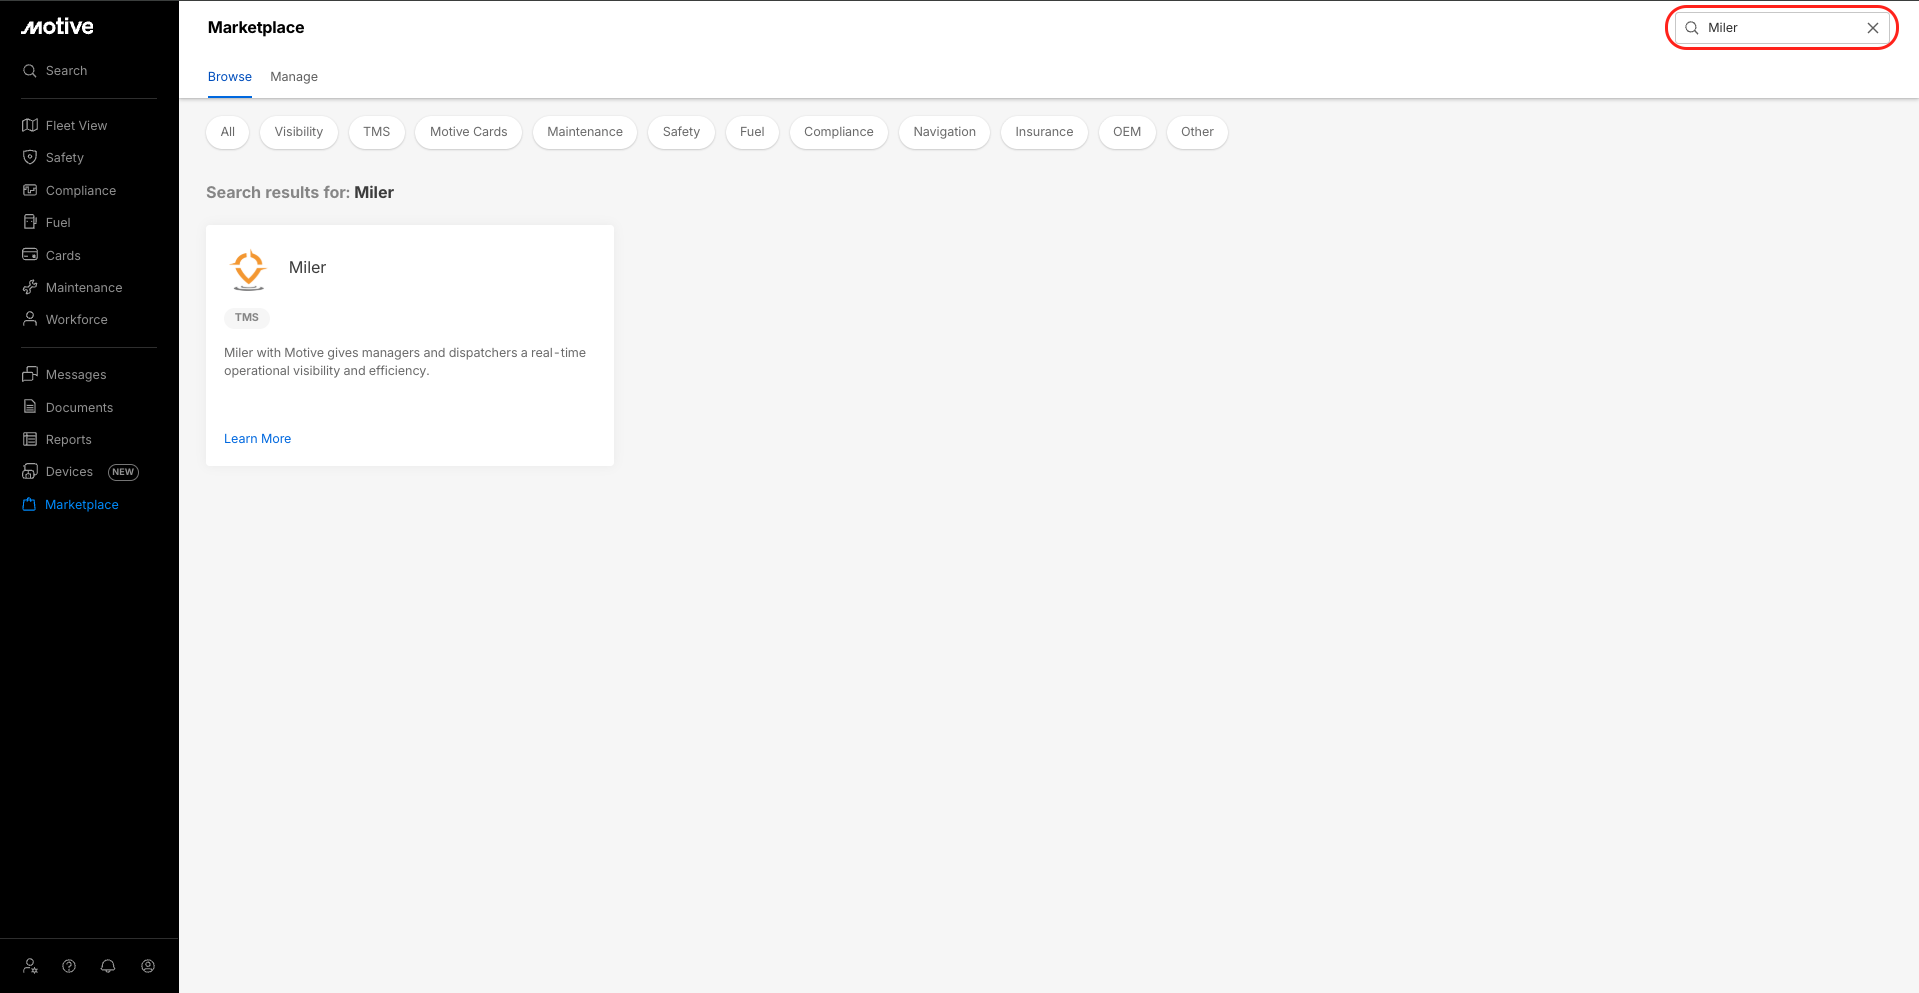Click the Miler description text
Image resolution: width=1919 pixels, height=993 pixels.
[405, 362]
